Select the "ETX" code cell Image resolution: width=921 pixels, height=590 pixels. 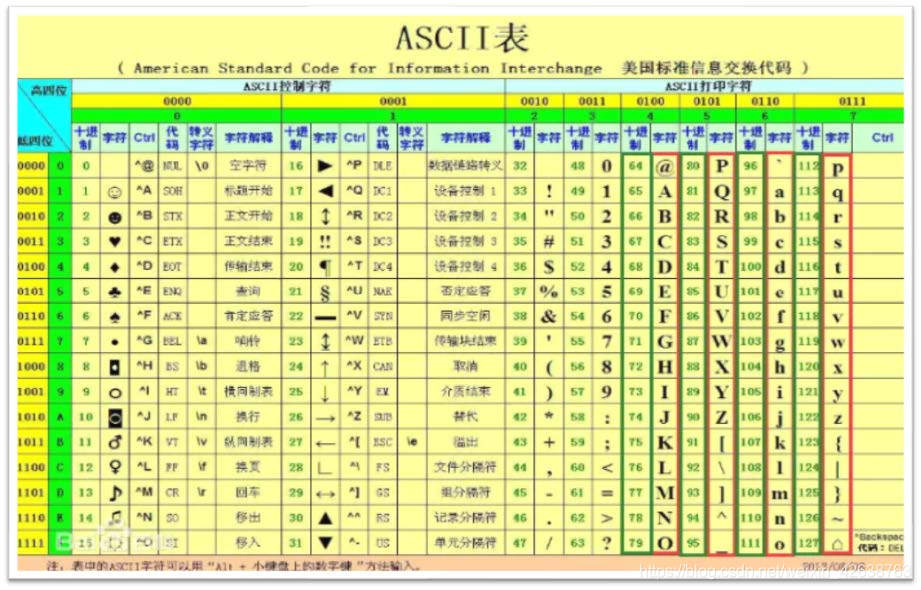pos(172,242)
